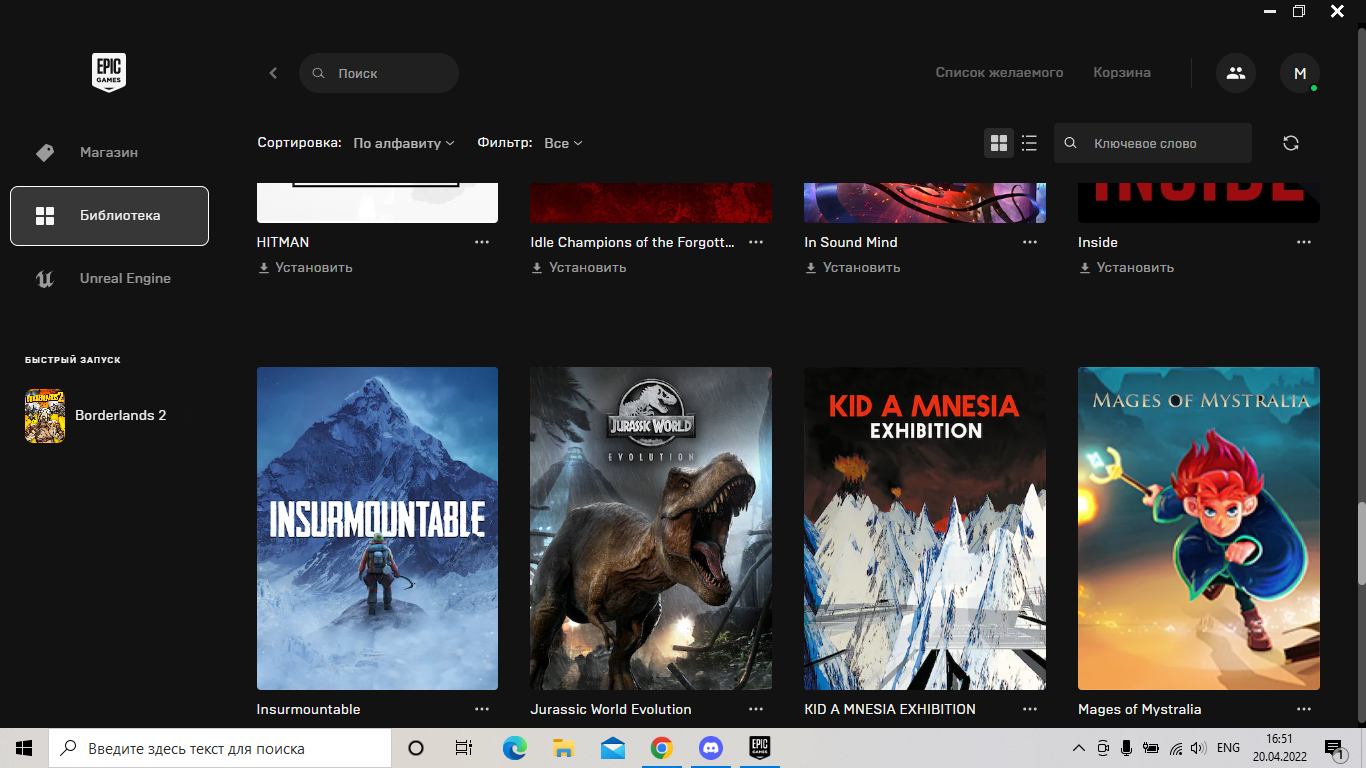Open the friends list icon
The image size is (1366, 768).
1236,73
